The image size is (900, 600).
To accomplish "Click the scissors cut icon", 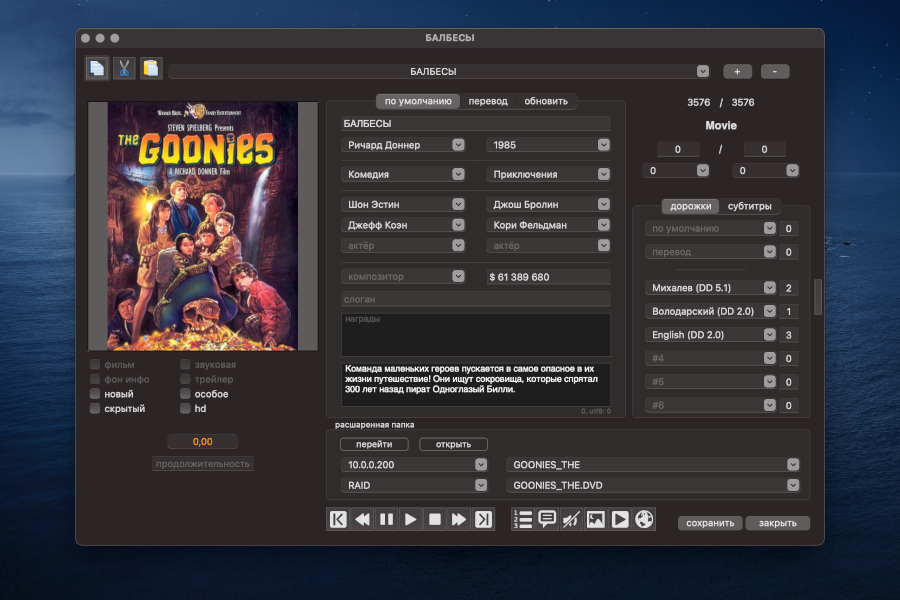I will (124, 69).
